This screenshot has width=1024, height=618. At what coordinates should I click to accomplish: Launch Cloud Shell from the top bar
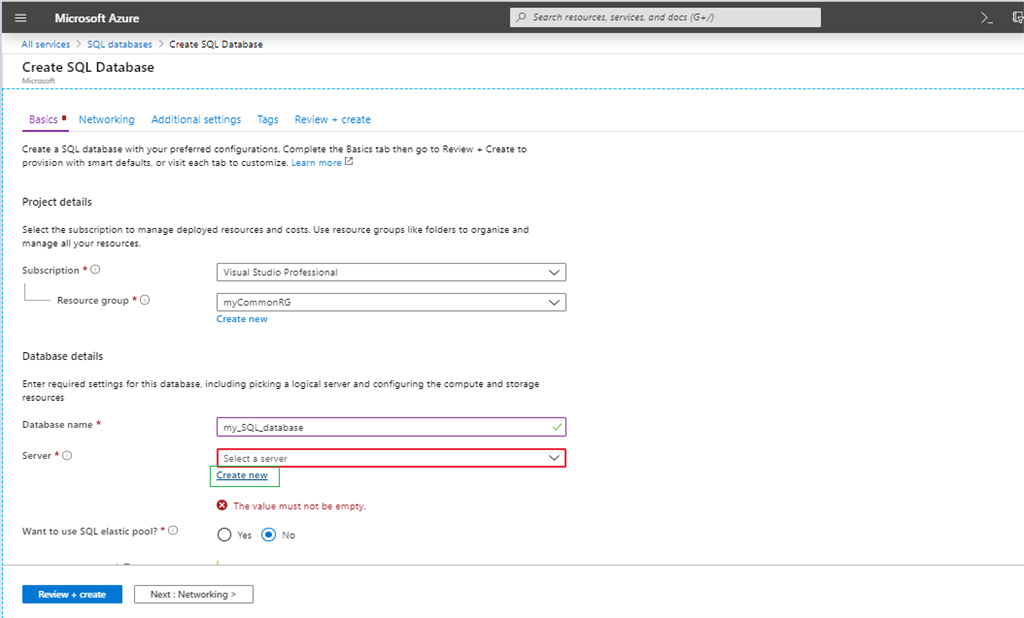click(x=986, y=18)
